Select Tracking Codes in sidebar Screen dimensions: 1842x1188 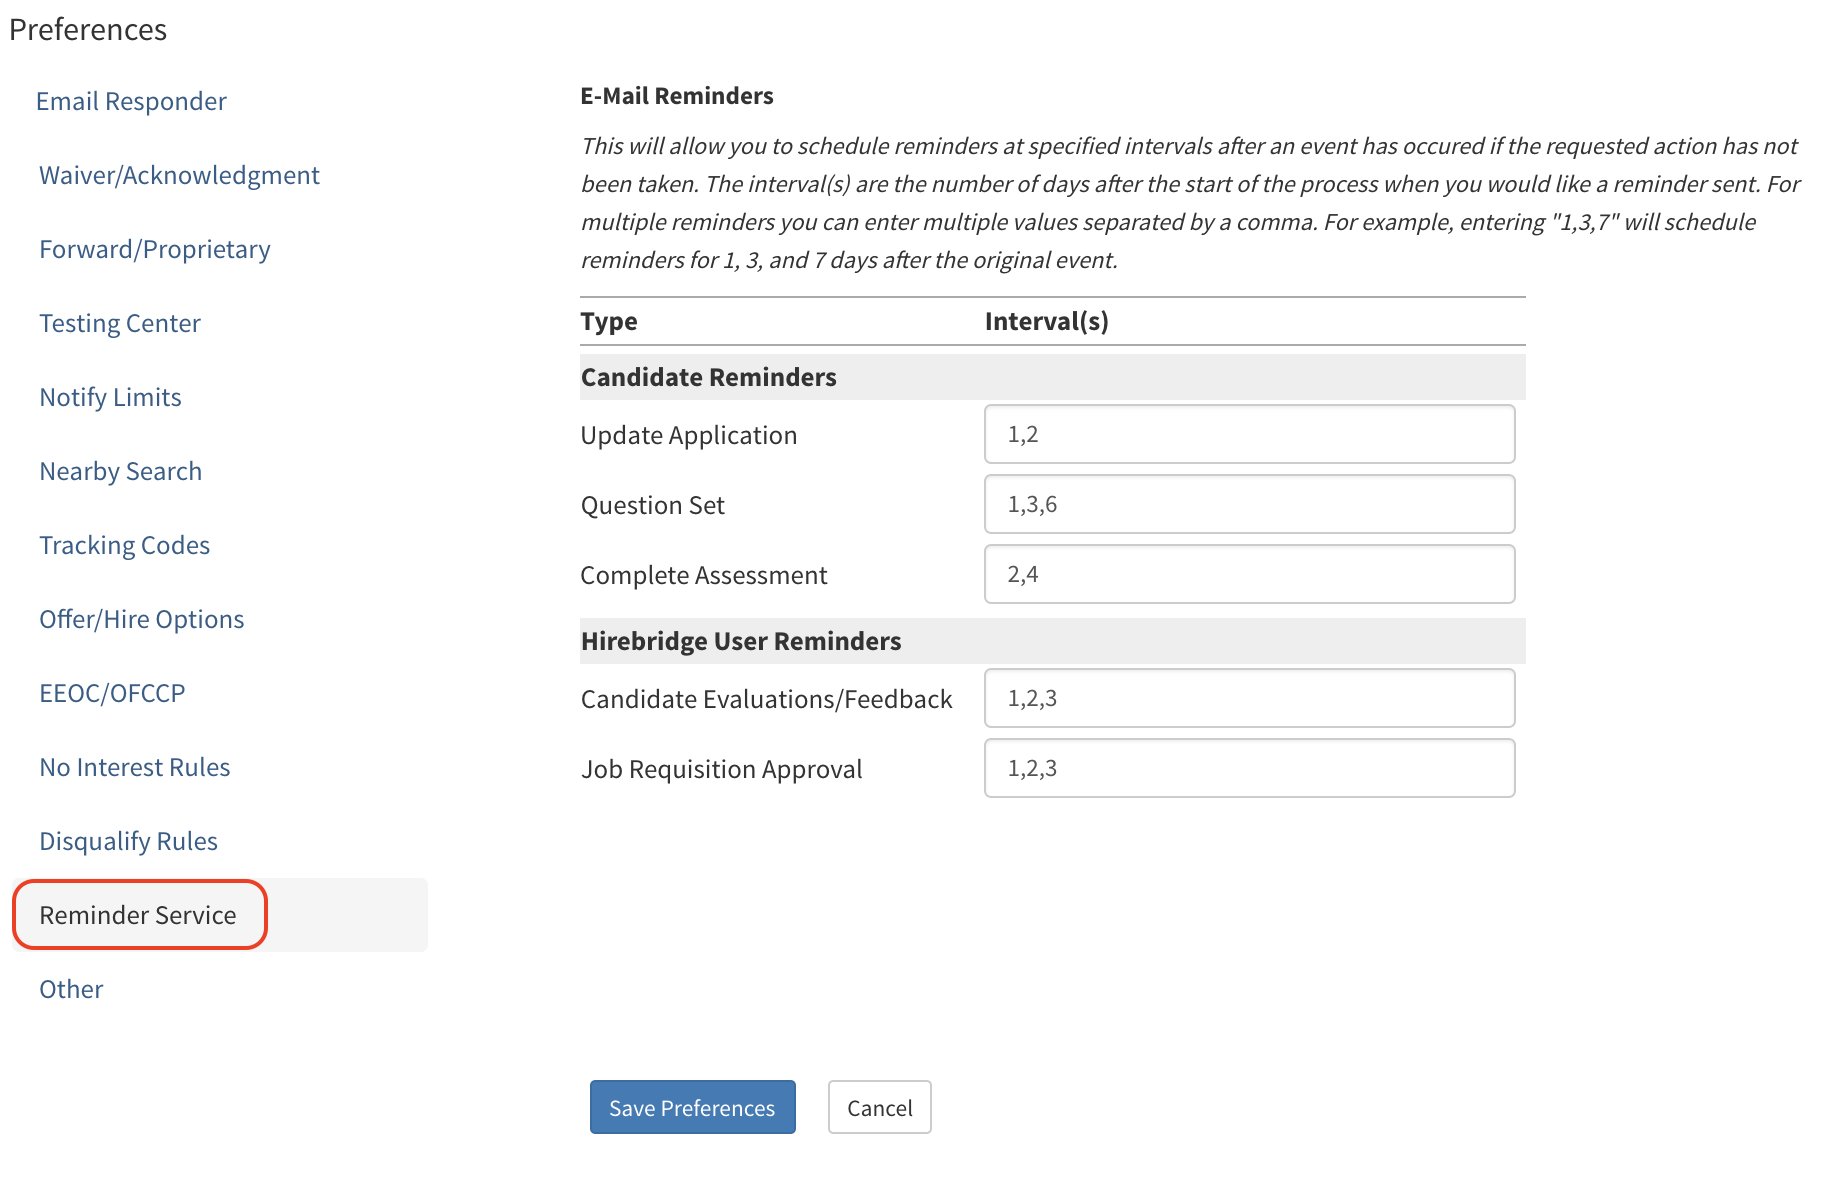(x=124, y=545)
